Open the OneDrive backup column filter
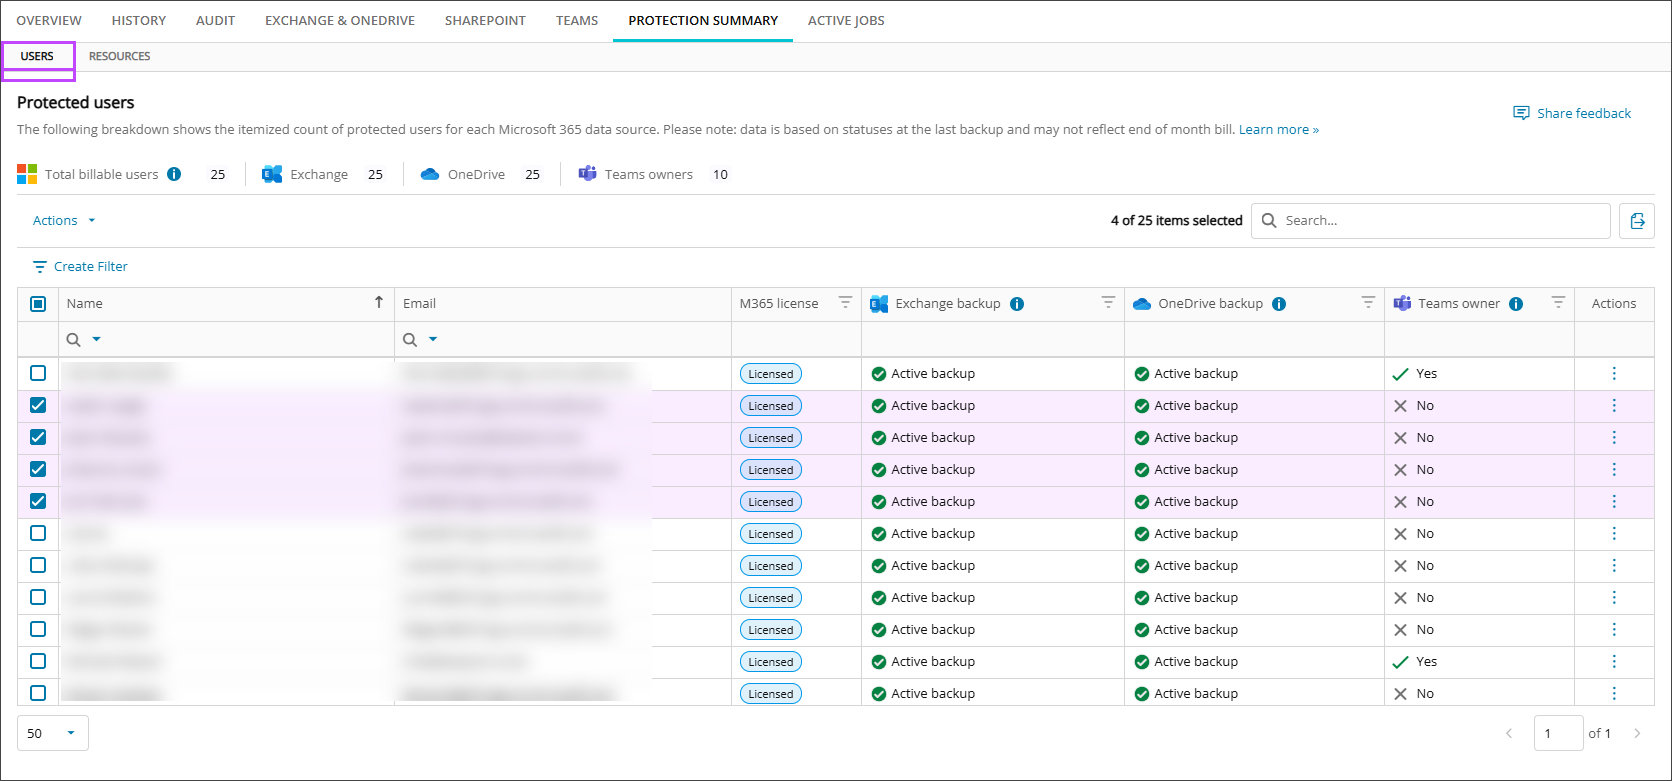 click(1368, 302)
